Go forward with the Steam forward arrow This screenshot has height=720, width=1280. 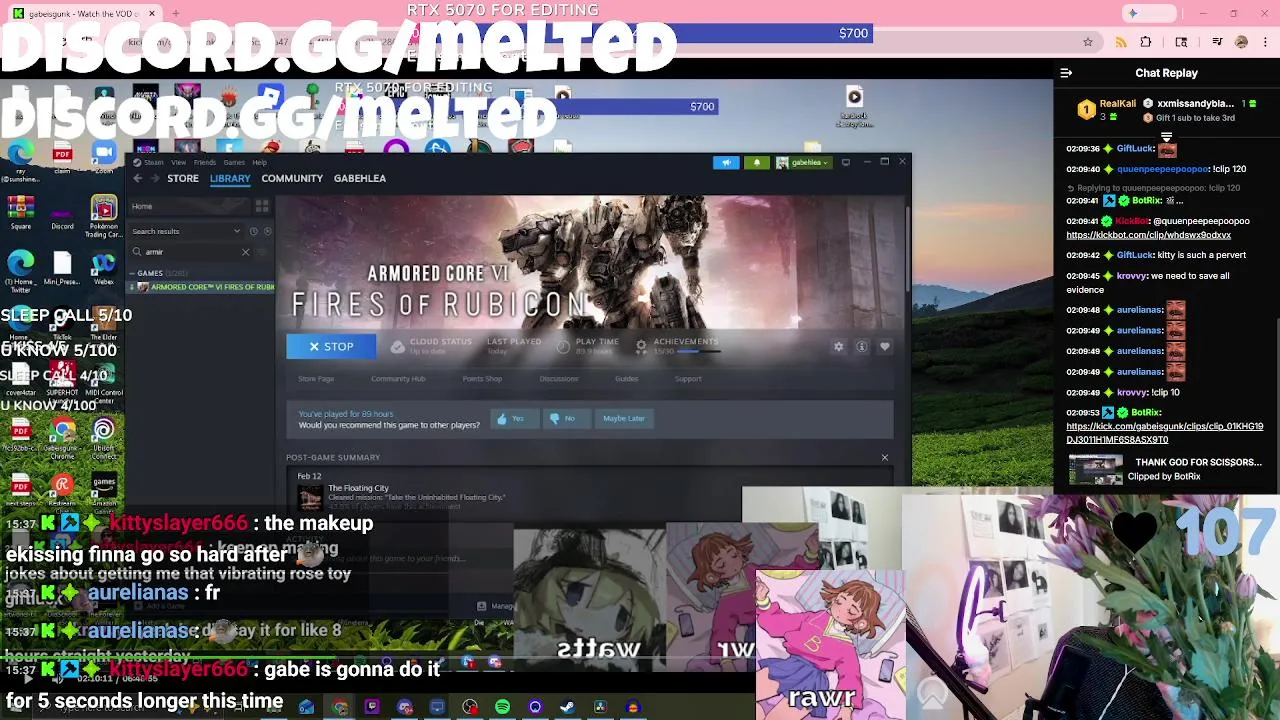pos(155,178)
